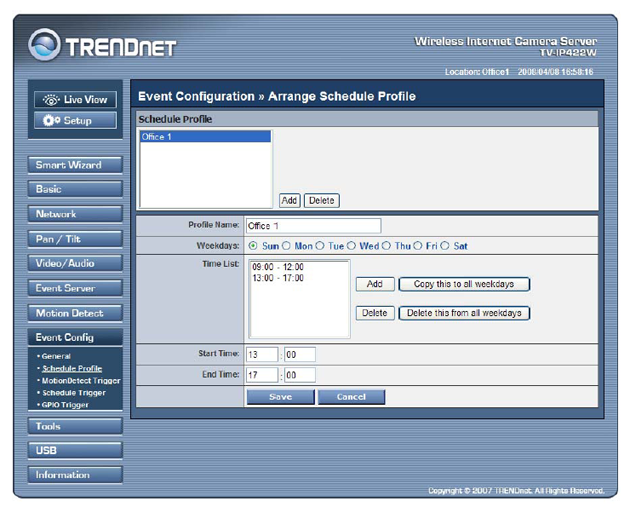630x507 pixels.
Task: Select the Sat weekday radio button
Action: point(445,245)
